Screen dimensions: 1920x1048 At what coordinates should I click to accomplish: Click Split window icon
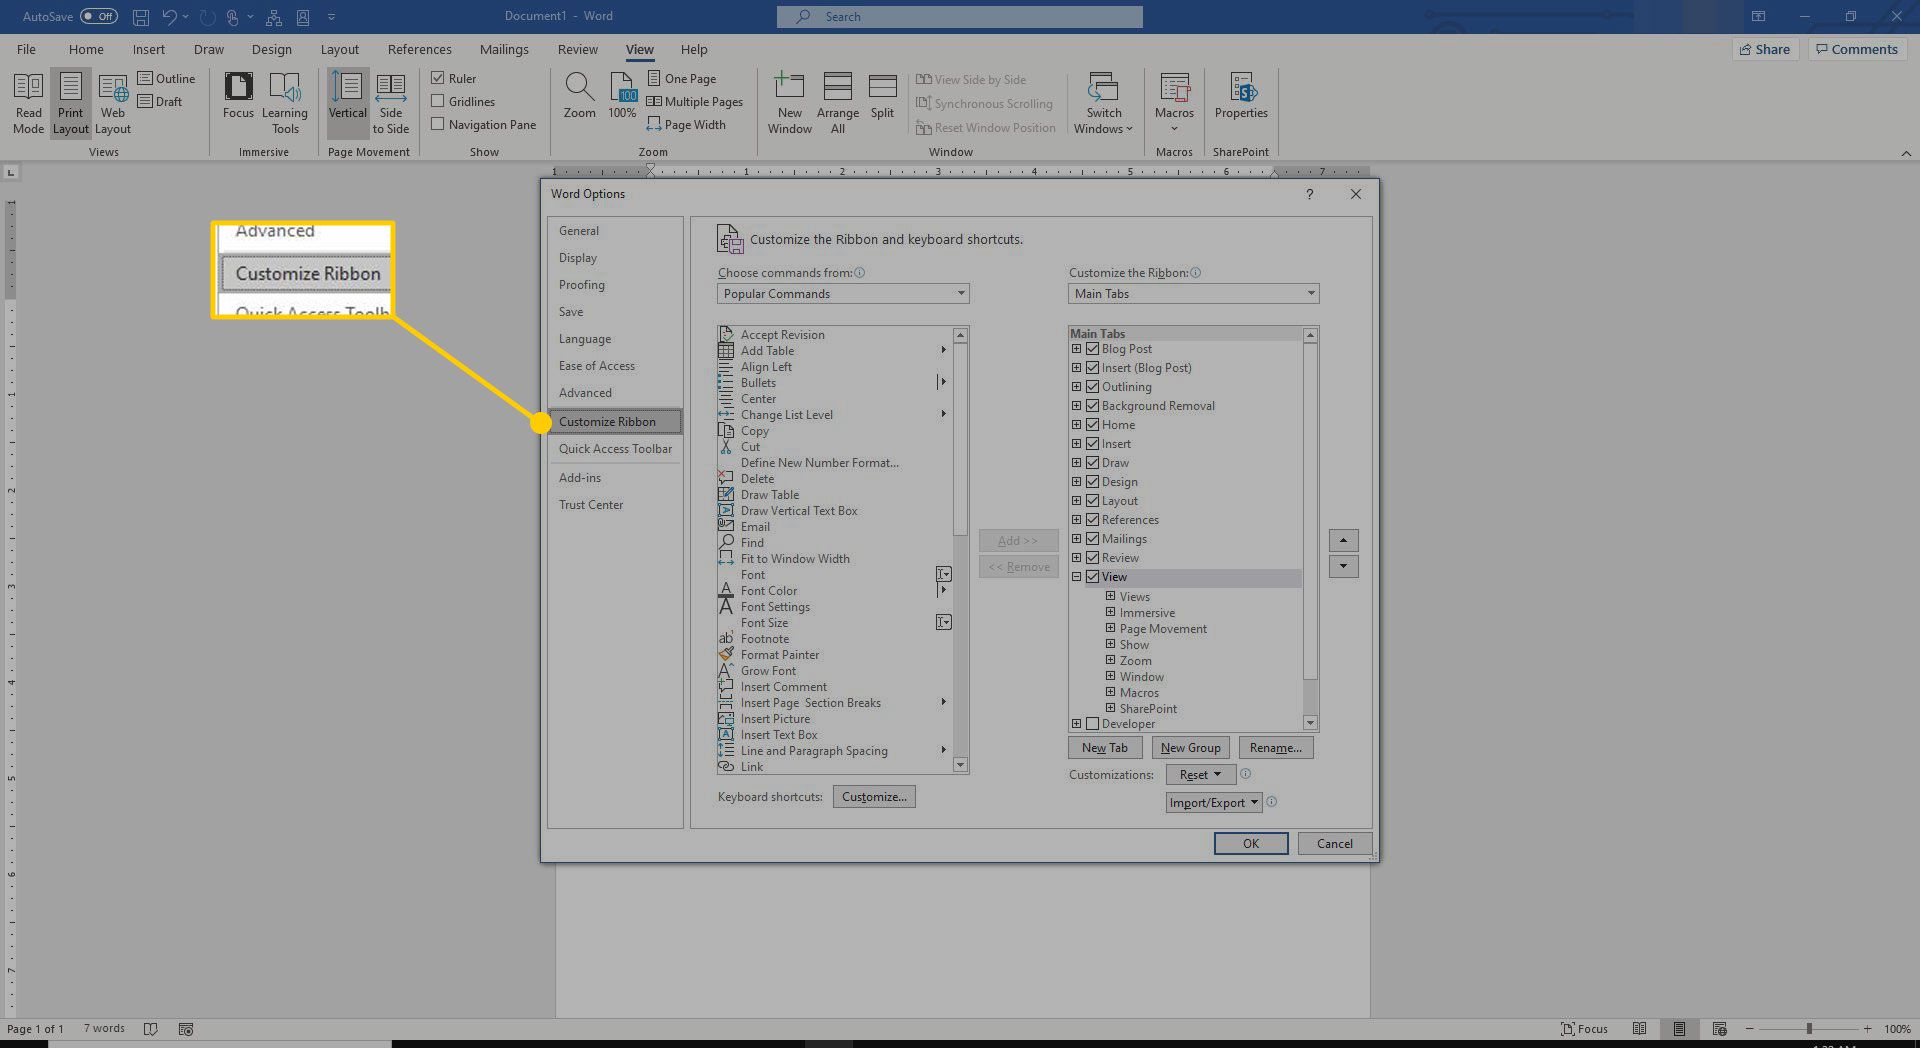click(x=882, y=96)
